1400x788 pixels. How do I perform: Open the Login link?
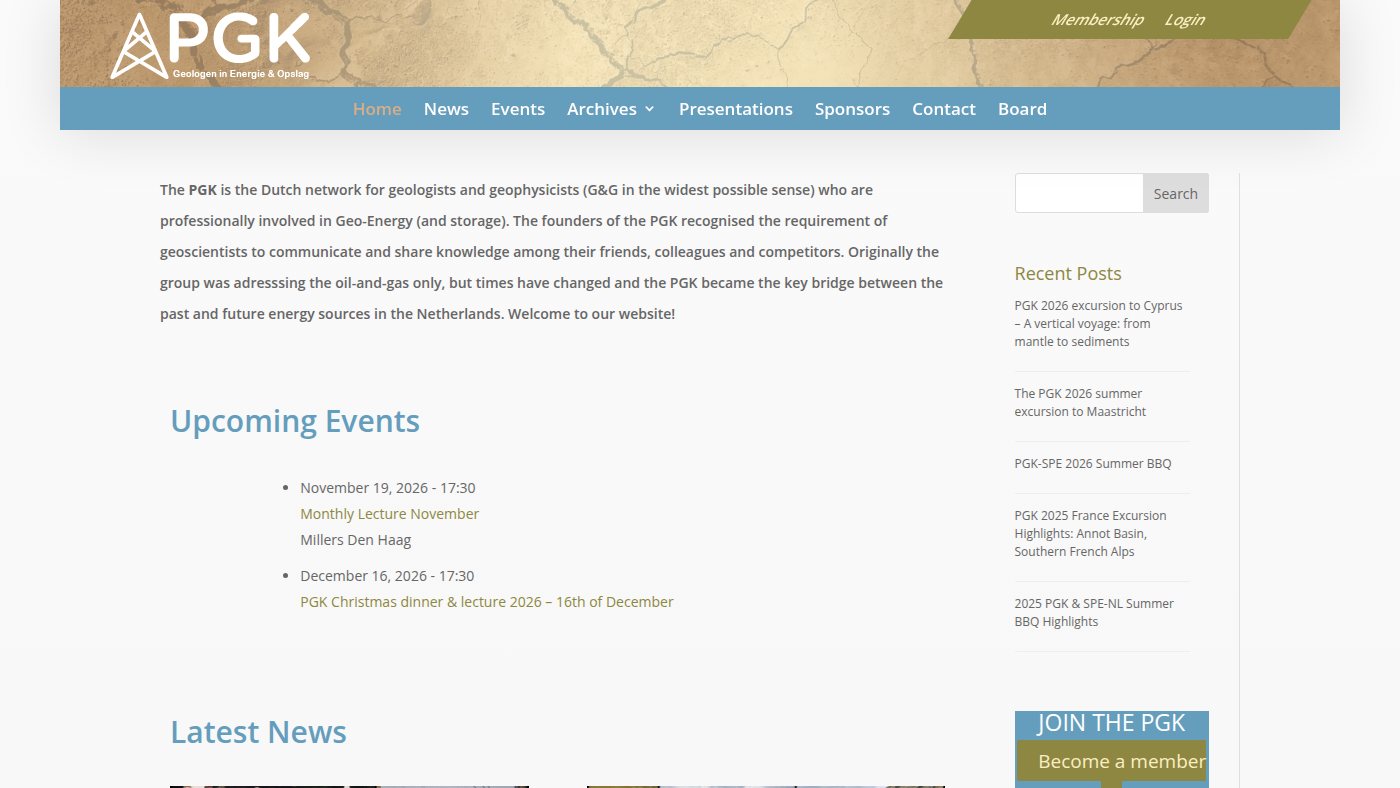pyautogui.click(x=1185, y=20)
